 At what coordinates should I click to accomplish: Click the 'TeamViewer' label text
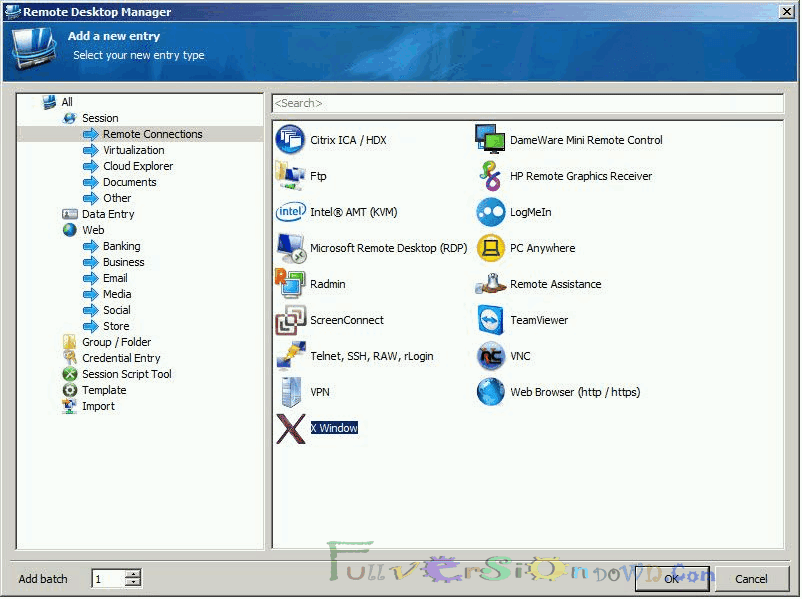pos(539,320)
